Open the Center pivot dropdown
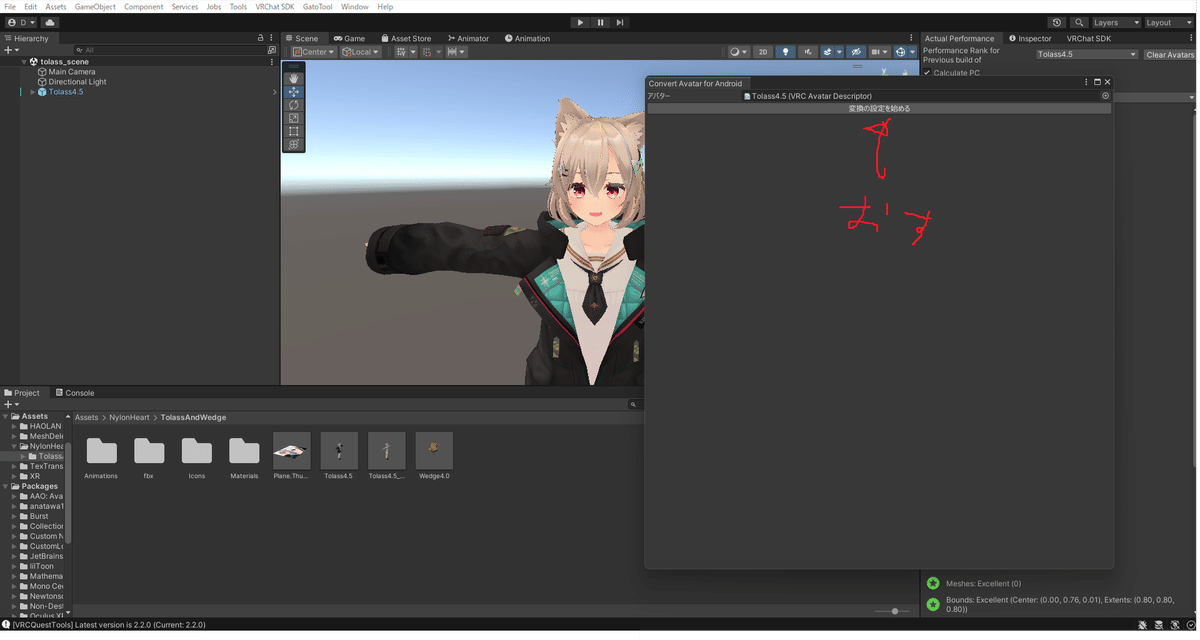The height and width of the screenshot is (640, 1200). point(314,52)
